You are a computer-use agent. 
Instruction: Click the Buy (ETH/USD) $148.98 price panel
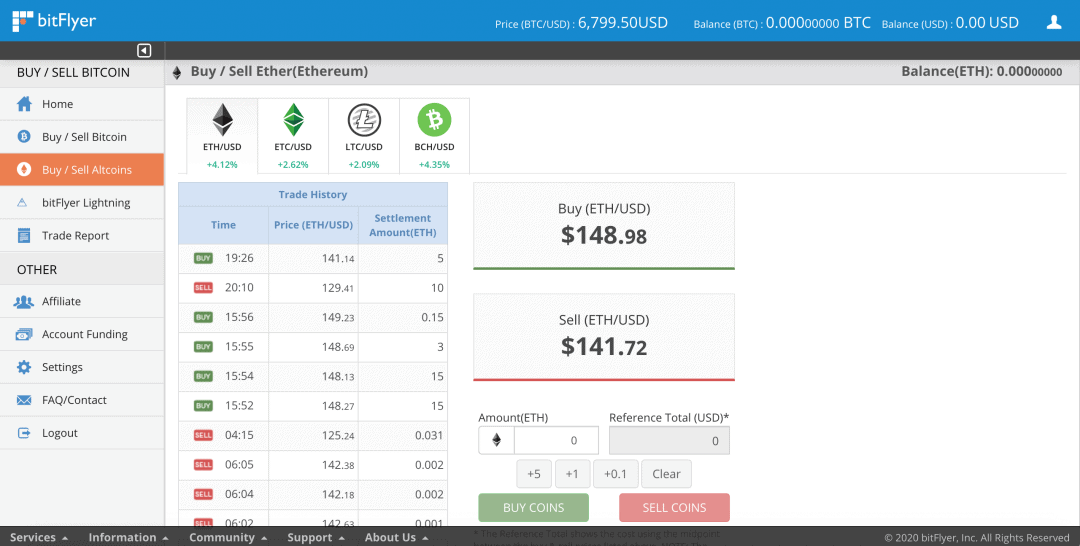click(x=604, y=226)
